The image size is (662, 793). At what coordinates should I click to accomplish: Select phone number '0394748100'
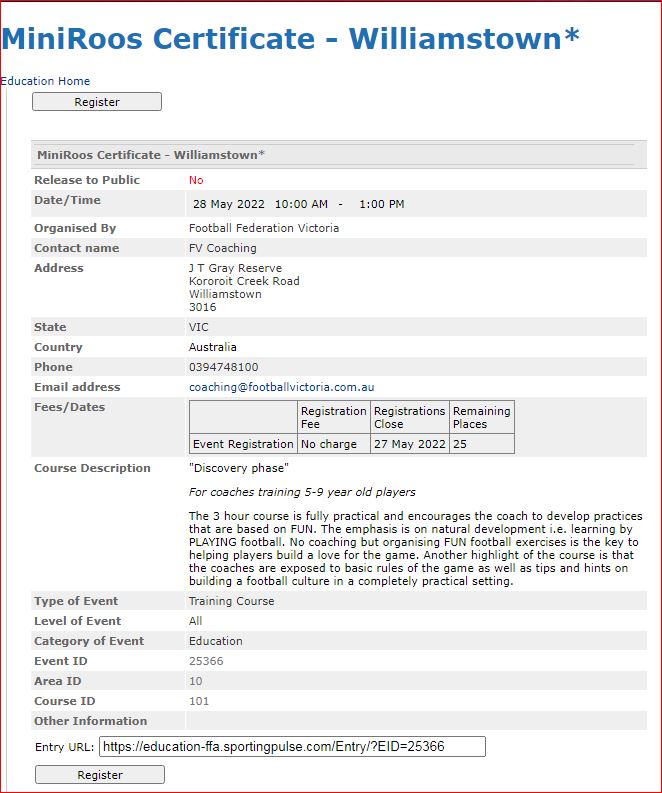[x=223, y=367]
